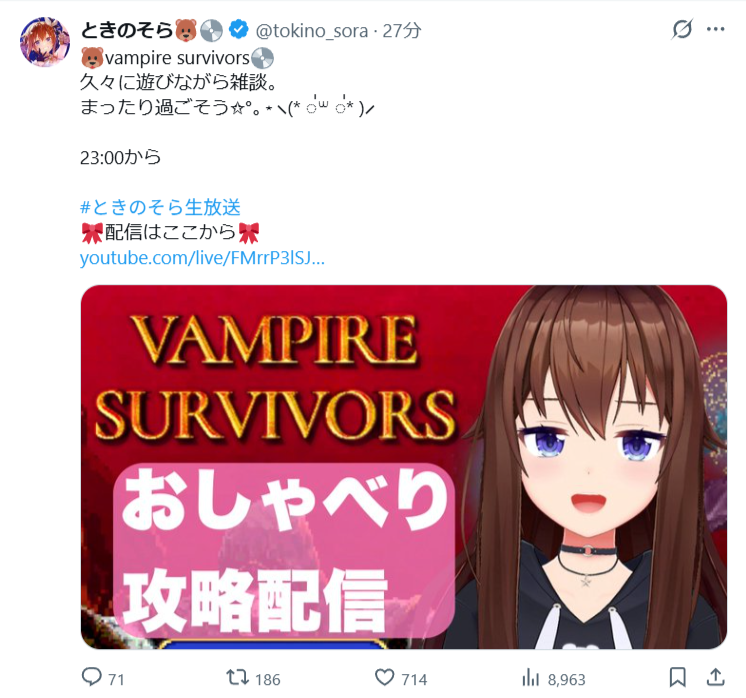Viewport: 746px width, 698px height.
Task: Click the 186 repost count
Action: [x=267, y=679]
